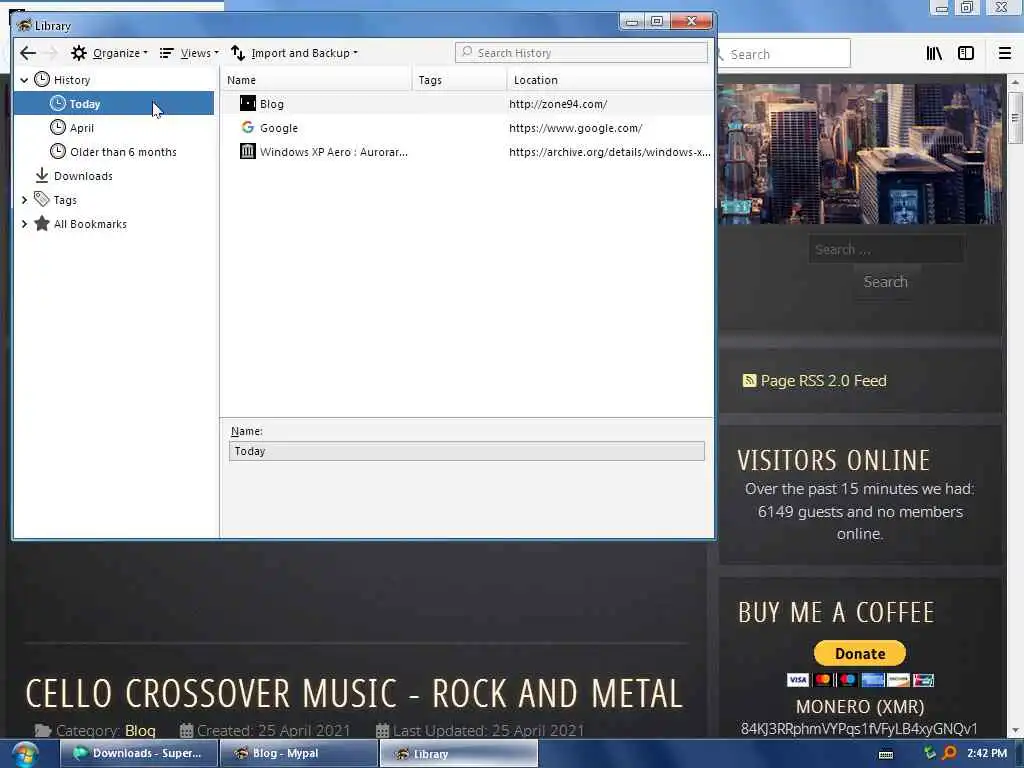The image size is (1024, 768).
Task: Click the keyboard tray icon
Action: click(x=886, y=754)
